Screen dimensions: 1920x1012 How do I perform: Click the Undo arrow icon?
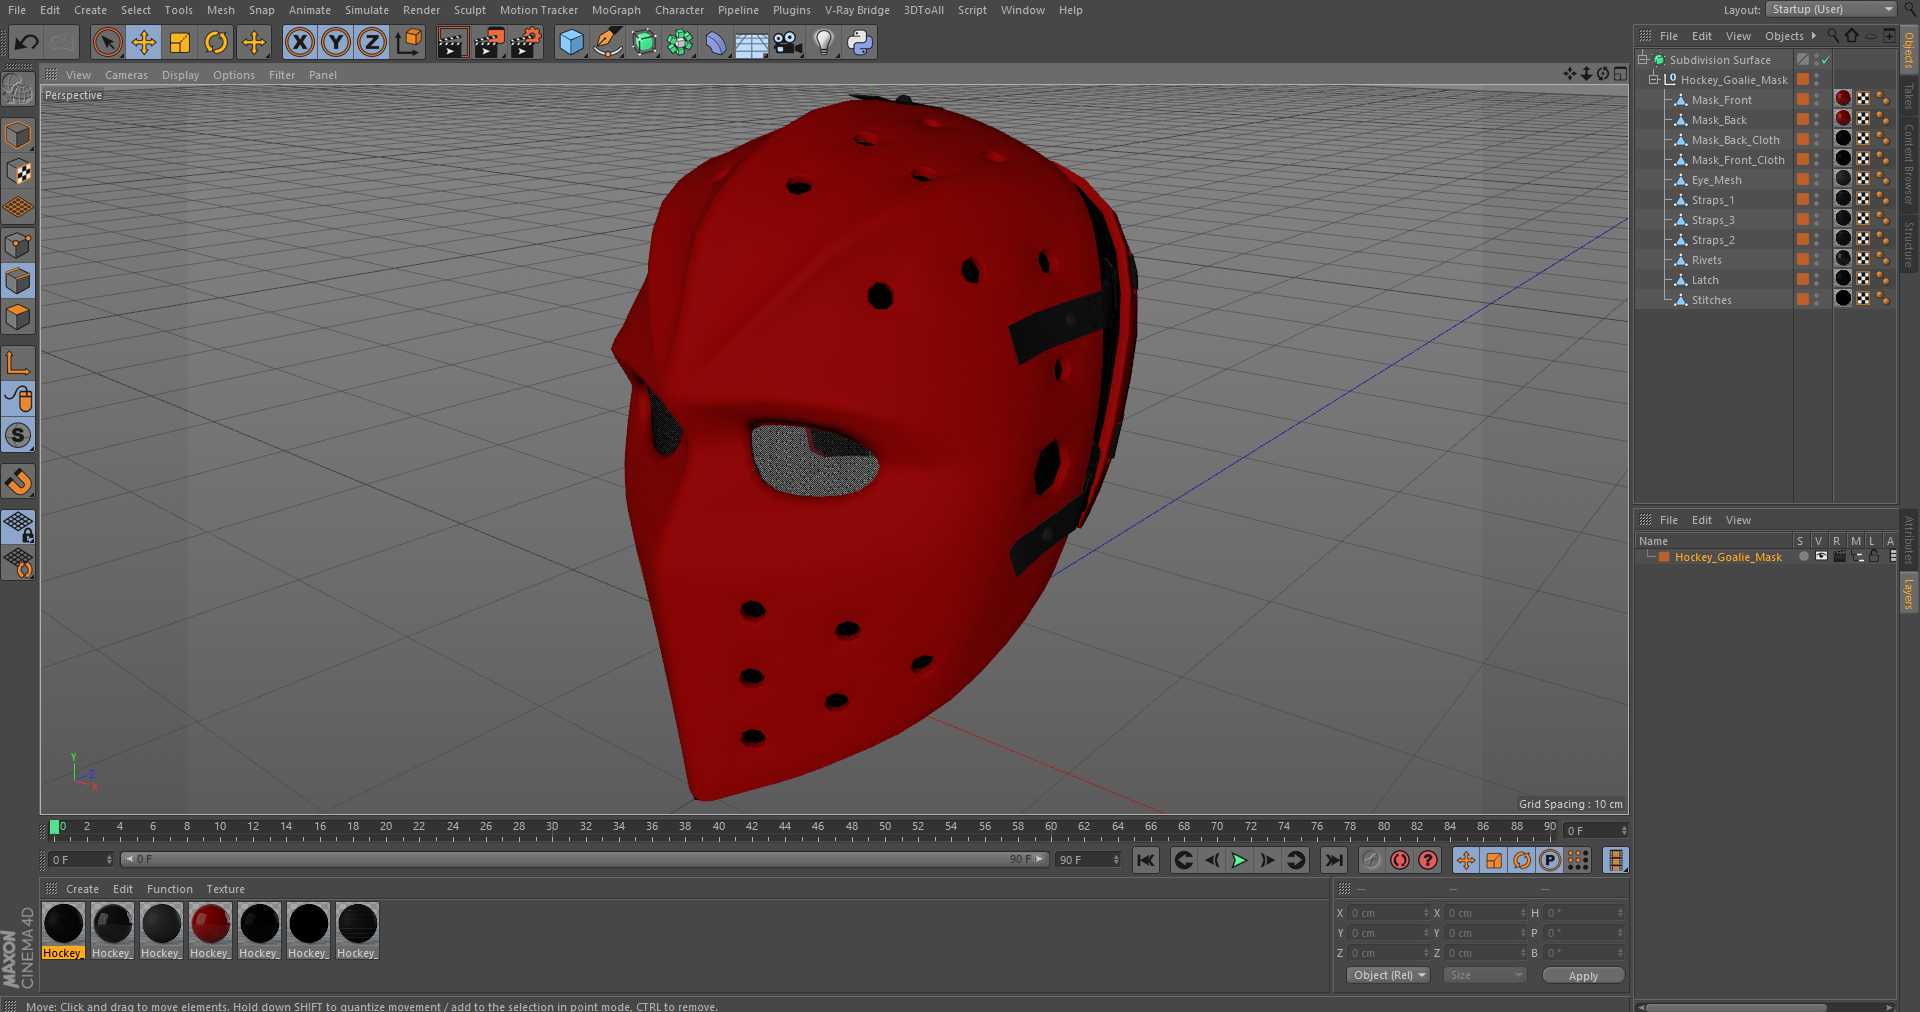point(26,42)
